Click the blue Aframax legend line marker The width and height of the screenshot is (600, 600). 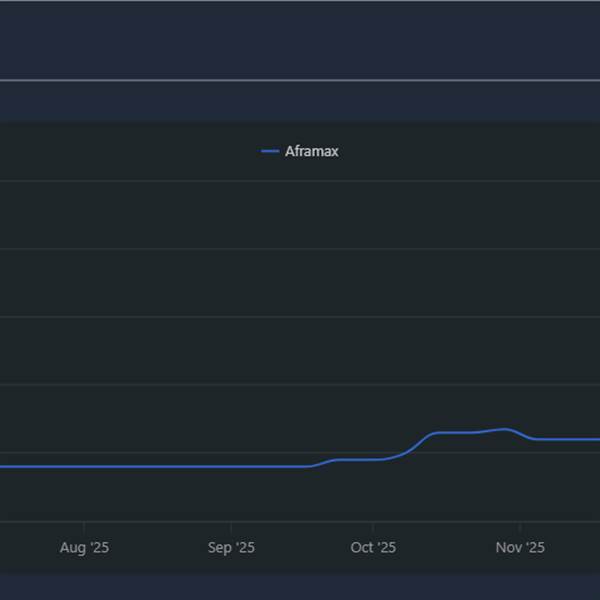270,152
